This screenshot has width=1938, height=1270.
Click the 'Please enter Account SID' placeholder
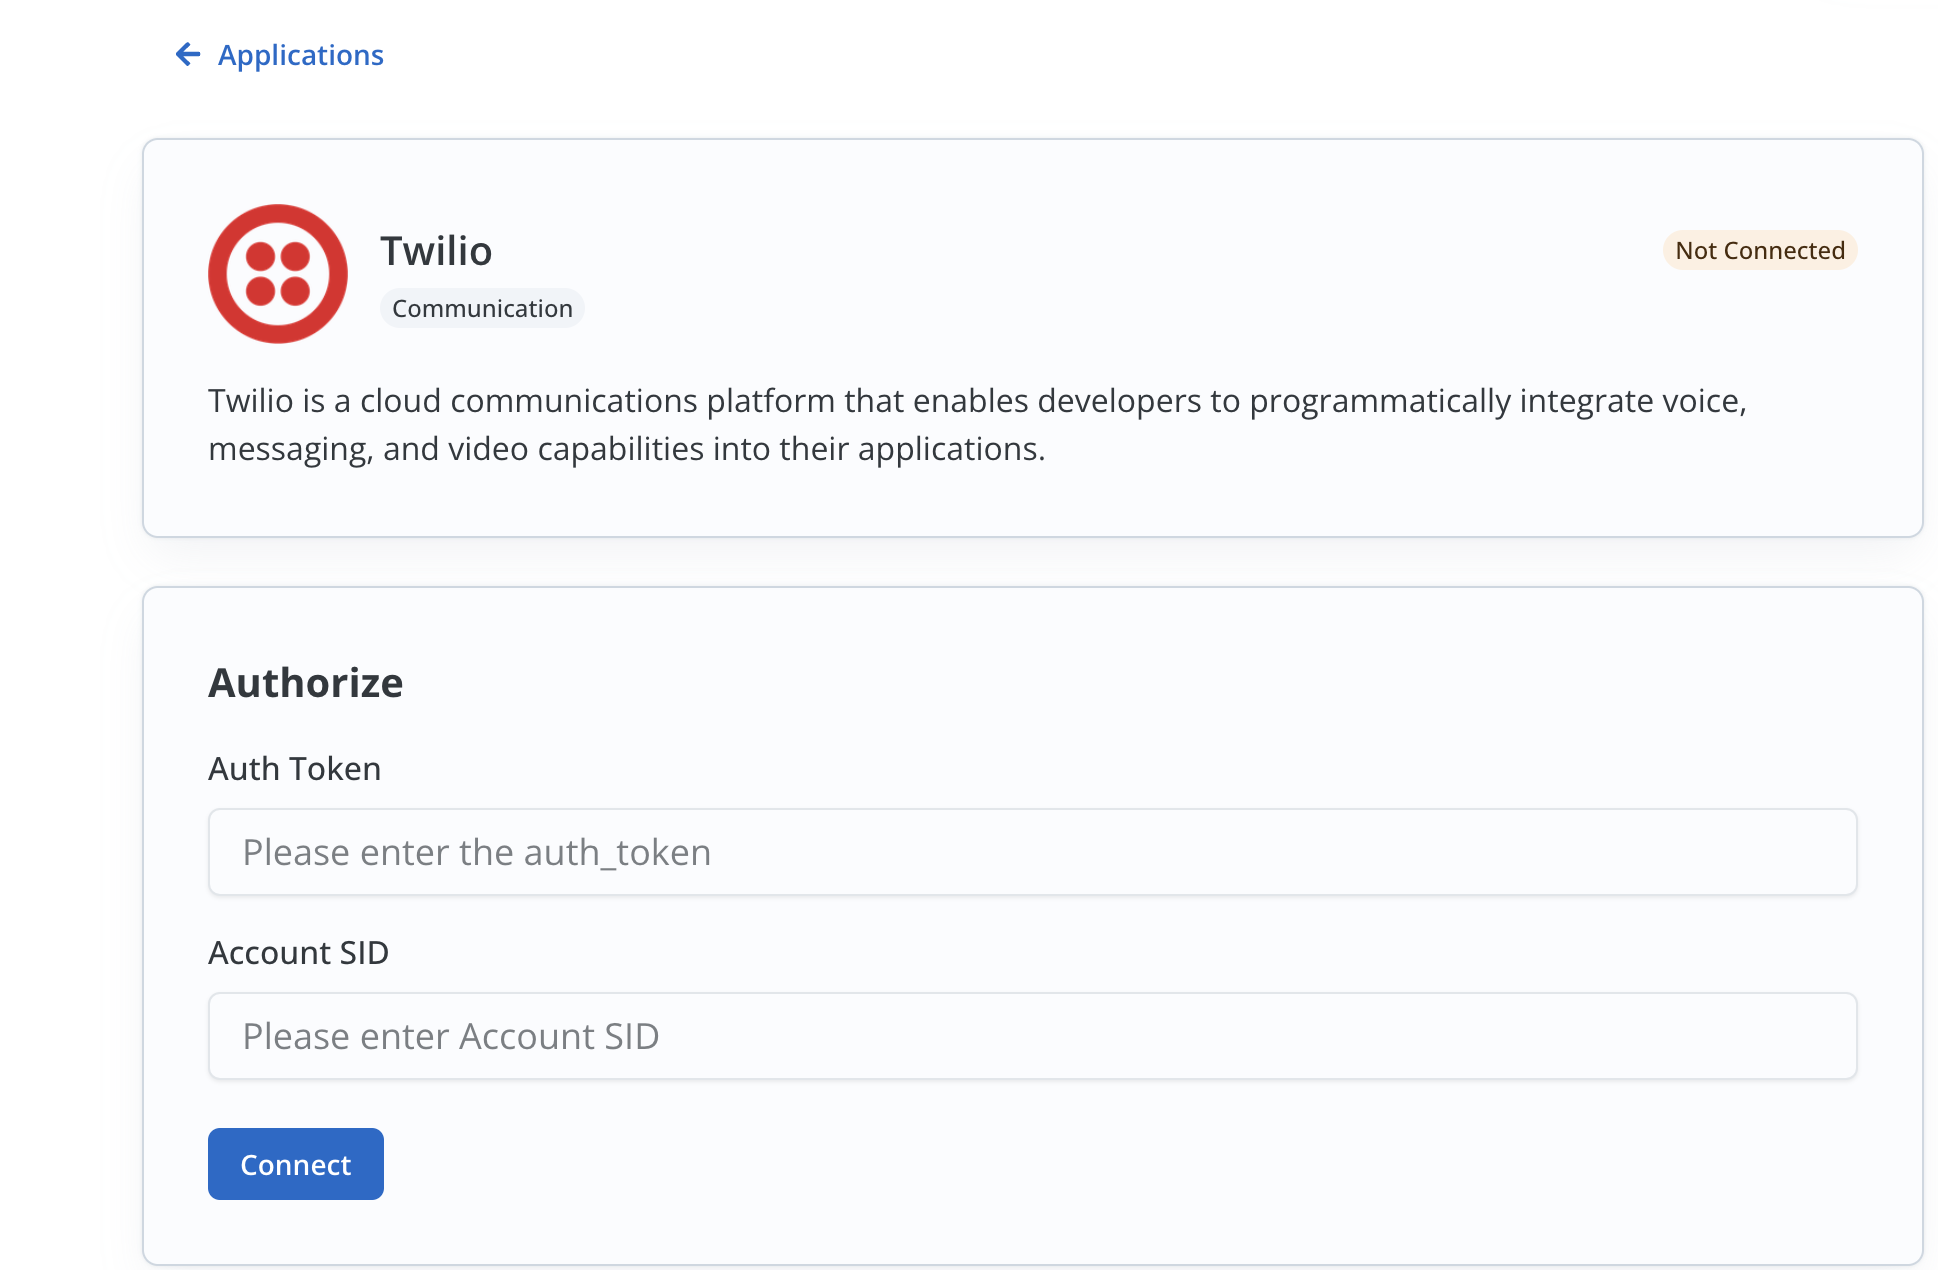click(x=451, y=1036)
